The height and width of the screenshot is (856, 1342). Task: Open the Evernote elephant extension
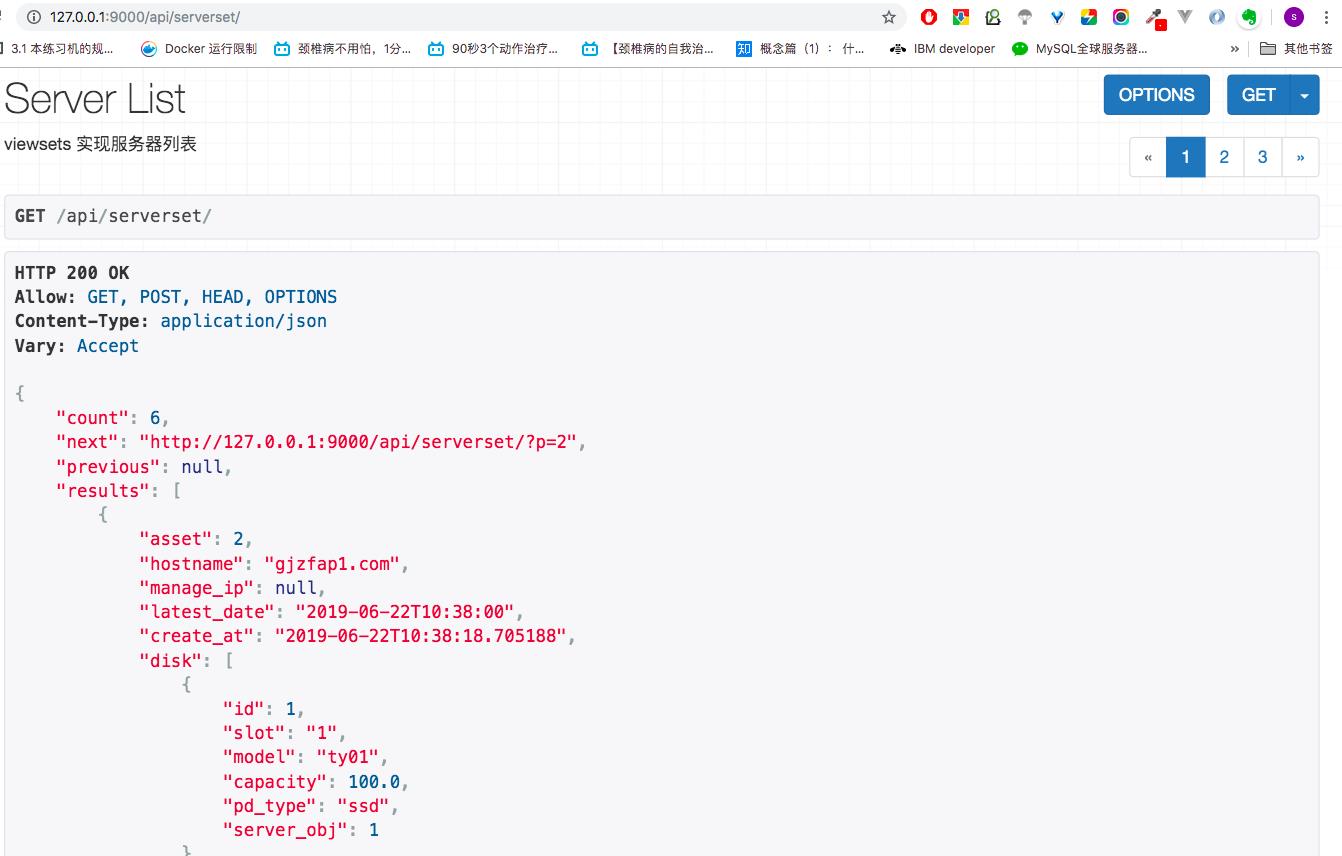[1249, 17]
